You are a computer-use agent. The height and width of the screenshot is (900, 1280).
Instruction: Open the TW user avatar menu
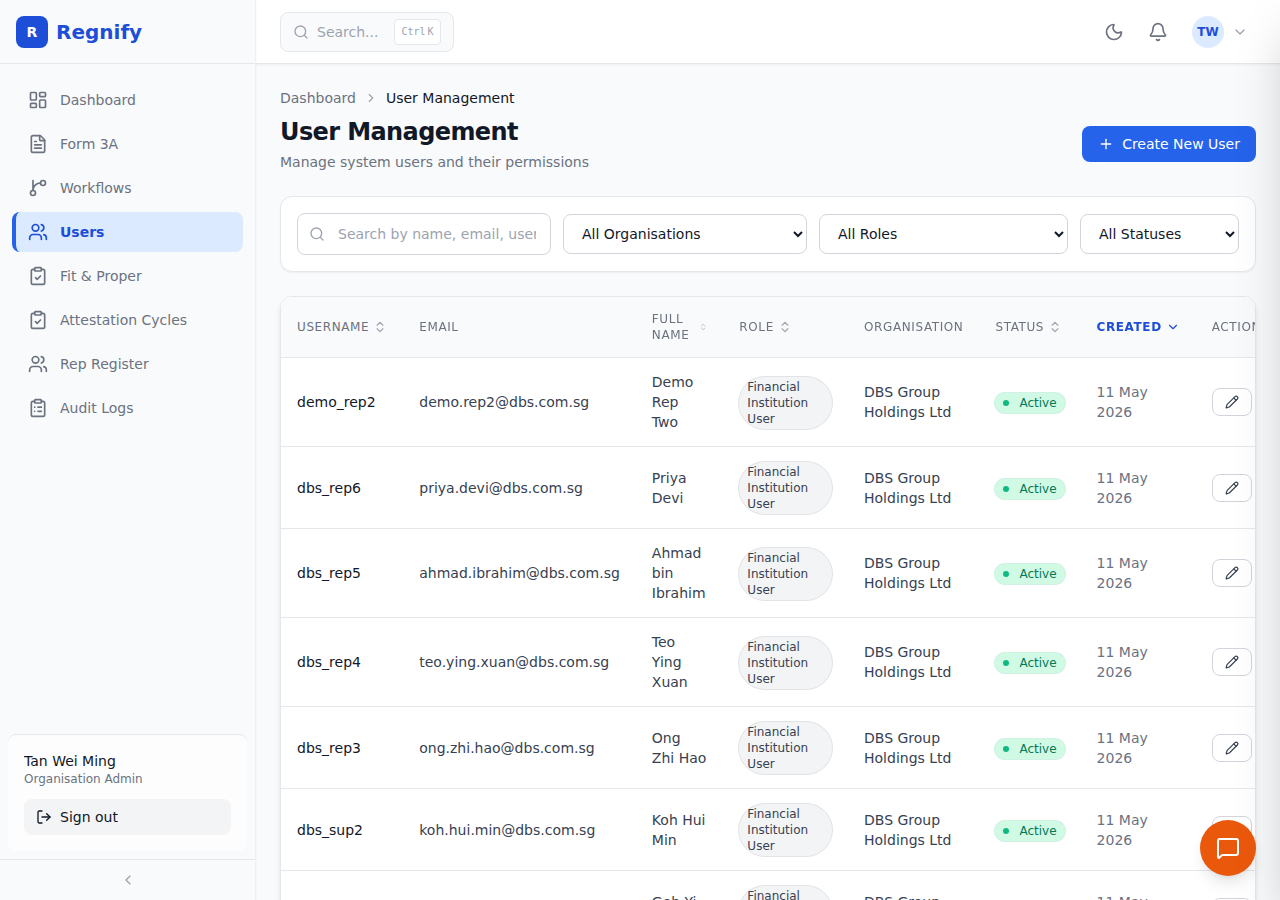pos(1208,32)
